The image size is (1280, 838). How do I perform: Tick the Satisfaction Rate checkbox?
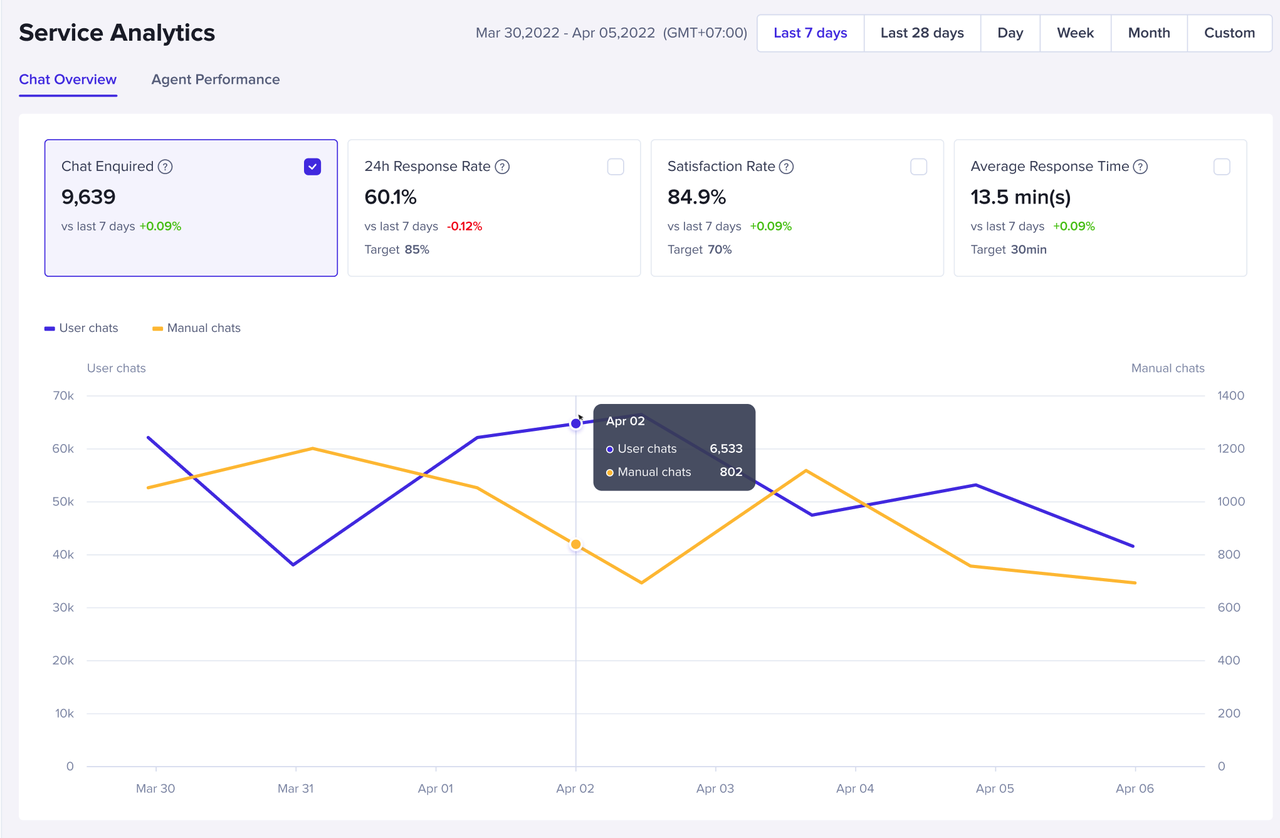pyautogui.click(x=918, y=167)
